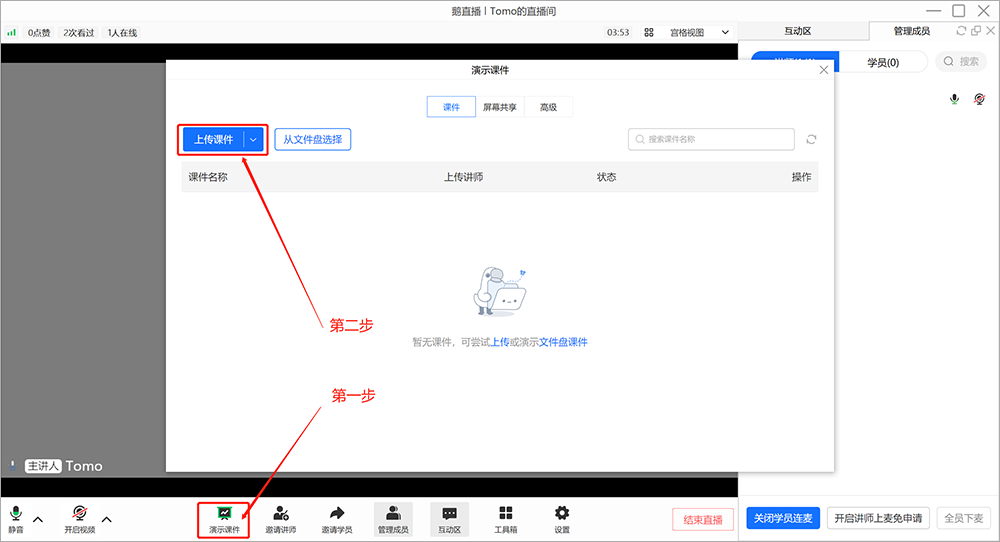Viewport: 1000px width, 542px height.
Task: Open 工具箱 toolbox icon
Action: [x=506, y=520]
